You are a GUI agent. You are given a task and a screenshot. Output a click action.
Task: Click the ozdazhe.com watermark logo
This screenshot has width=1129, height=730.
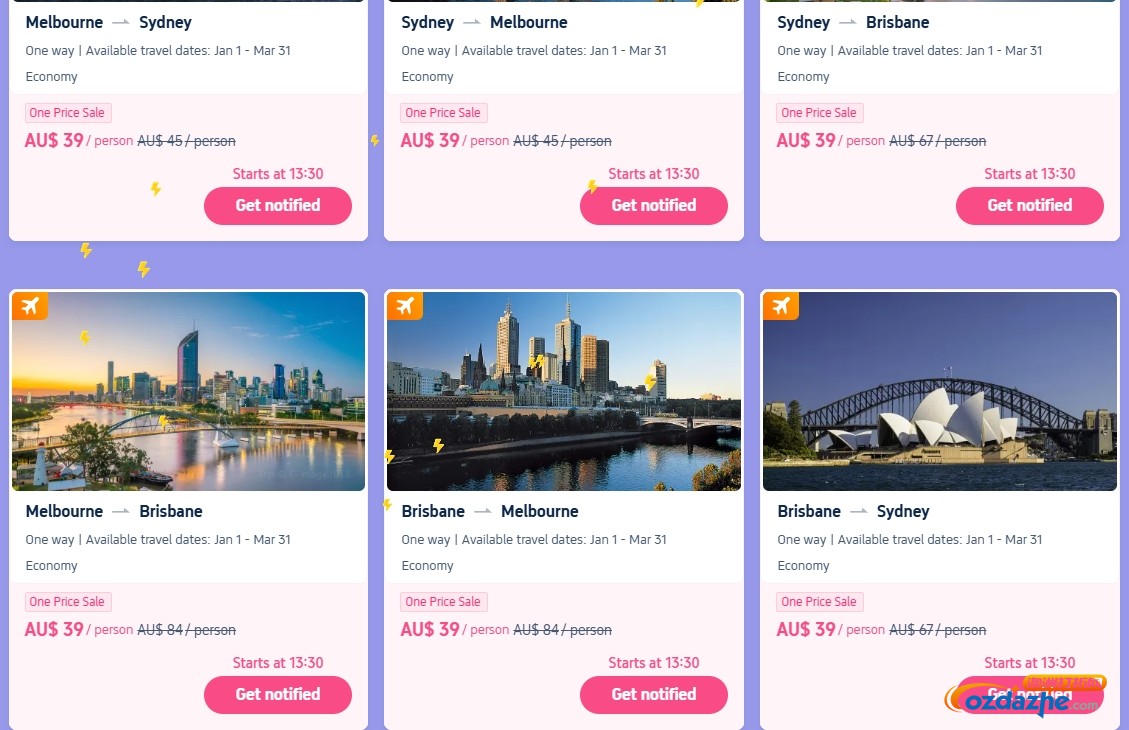1025,697
